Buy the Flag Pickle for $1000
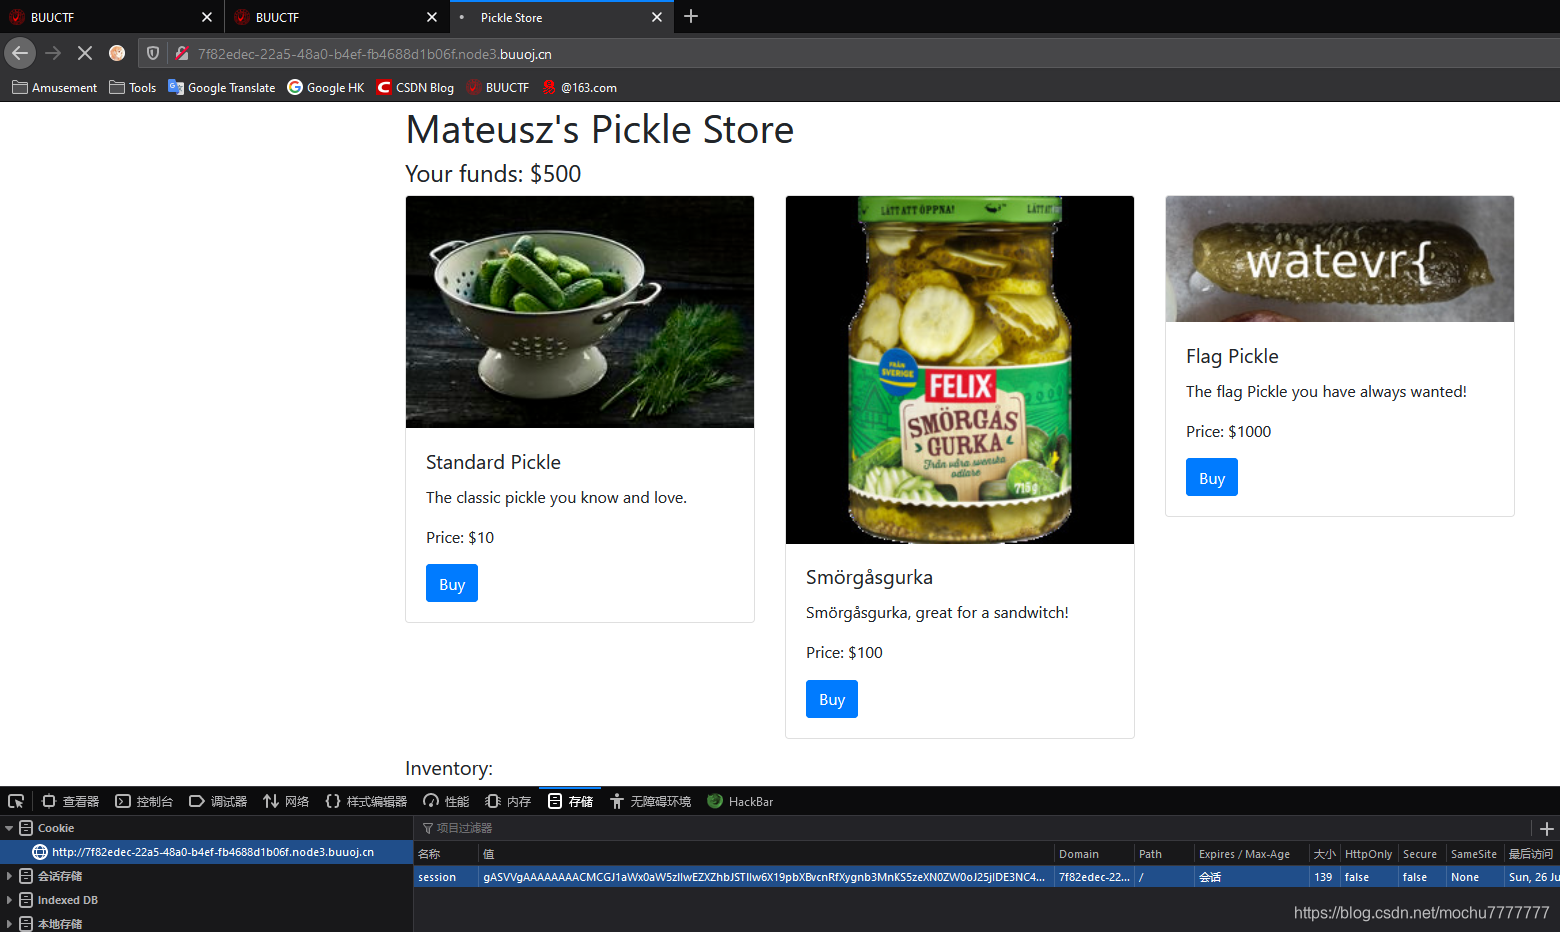 coord(1211,477)
